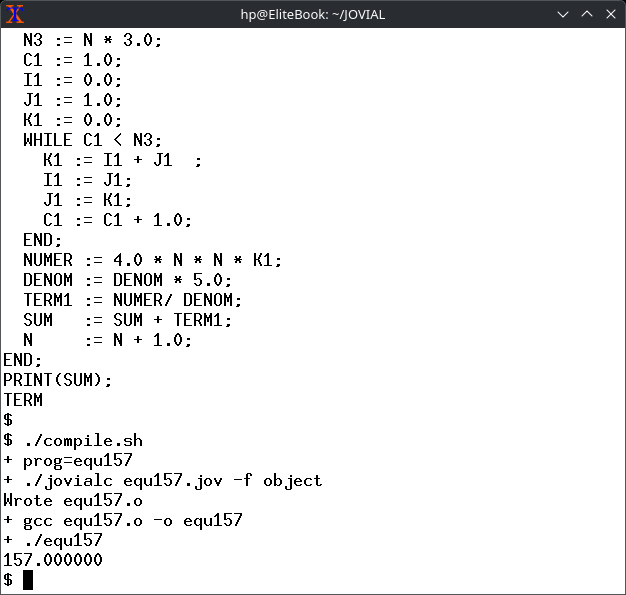This screenshot has height=595, width=626.
Task: Click the 'NUMER := 4.0 * N * N * K1;' line
Action: [152, 260]
